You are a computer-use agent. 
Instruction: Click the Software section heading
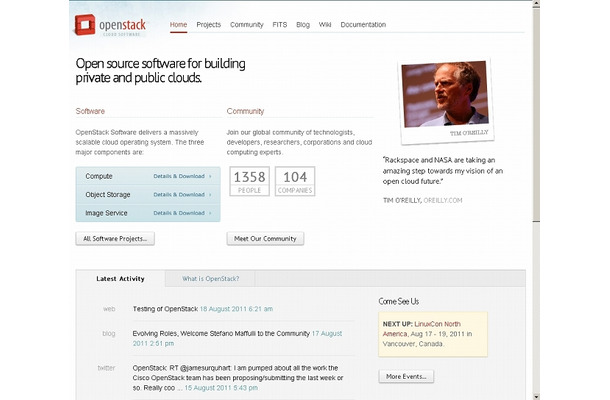[90, 111]
